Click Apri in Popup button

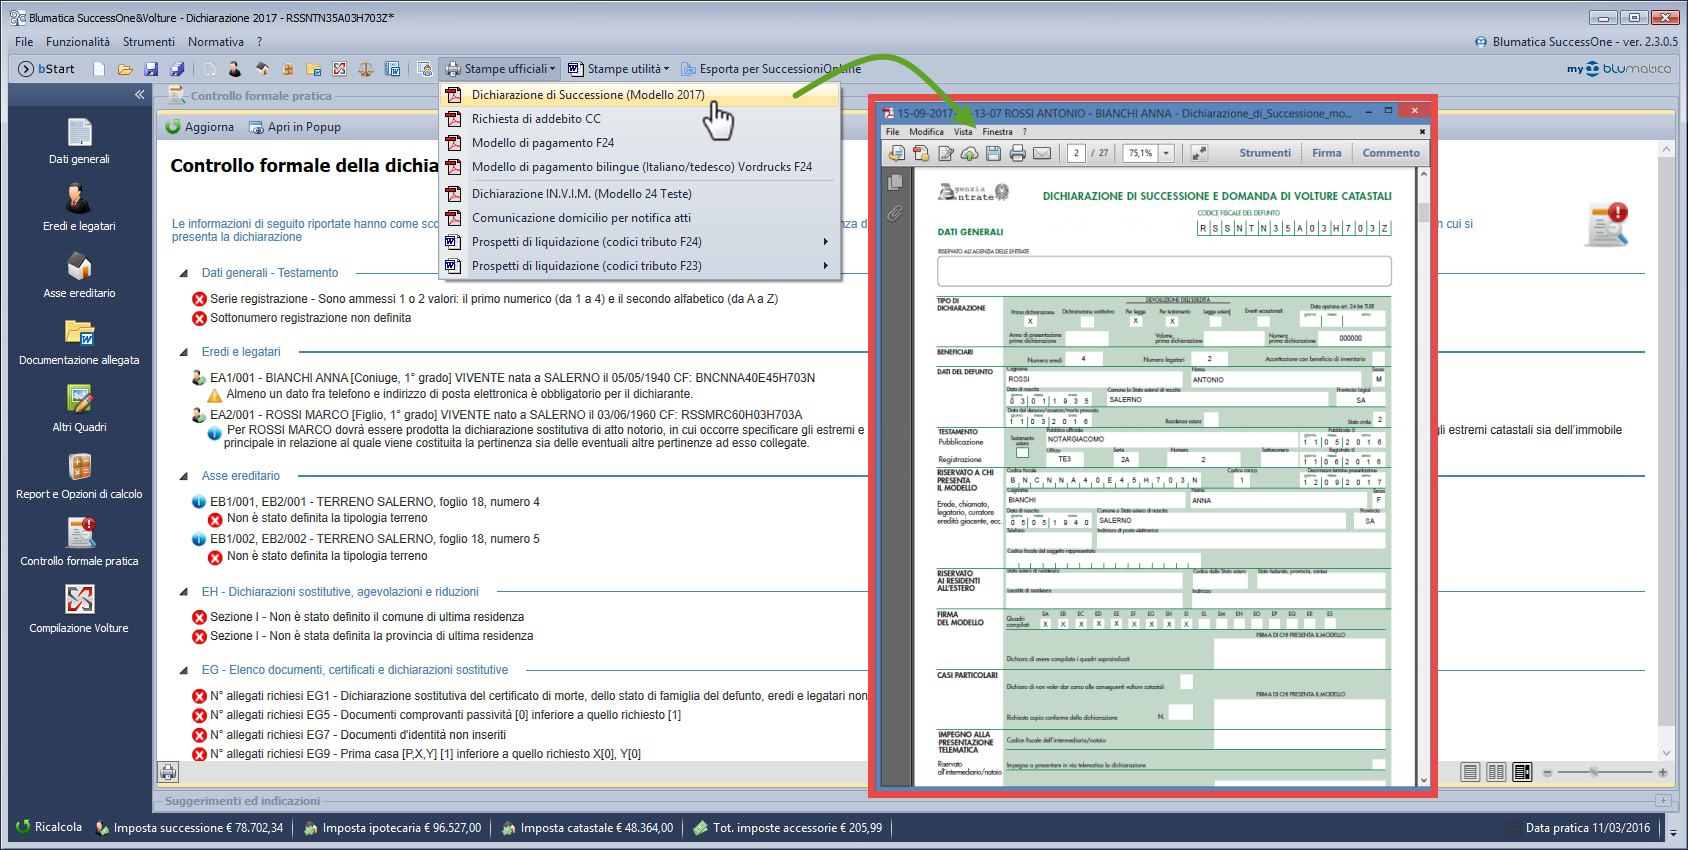tap(295, 127)
